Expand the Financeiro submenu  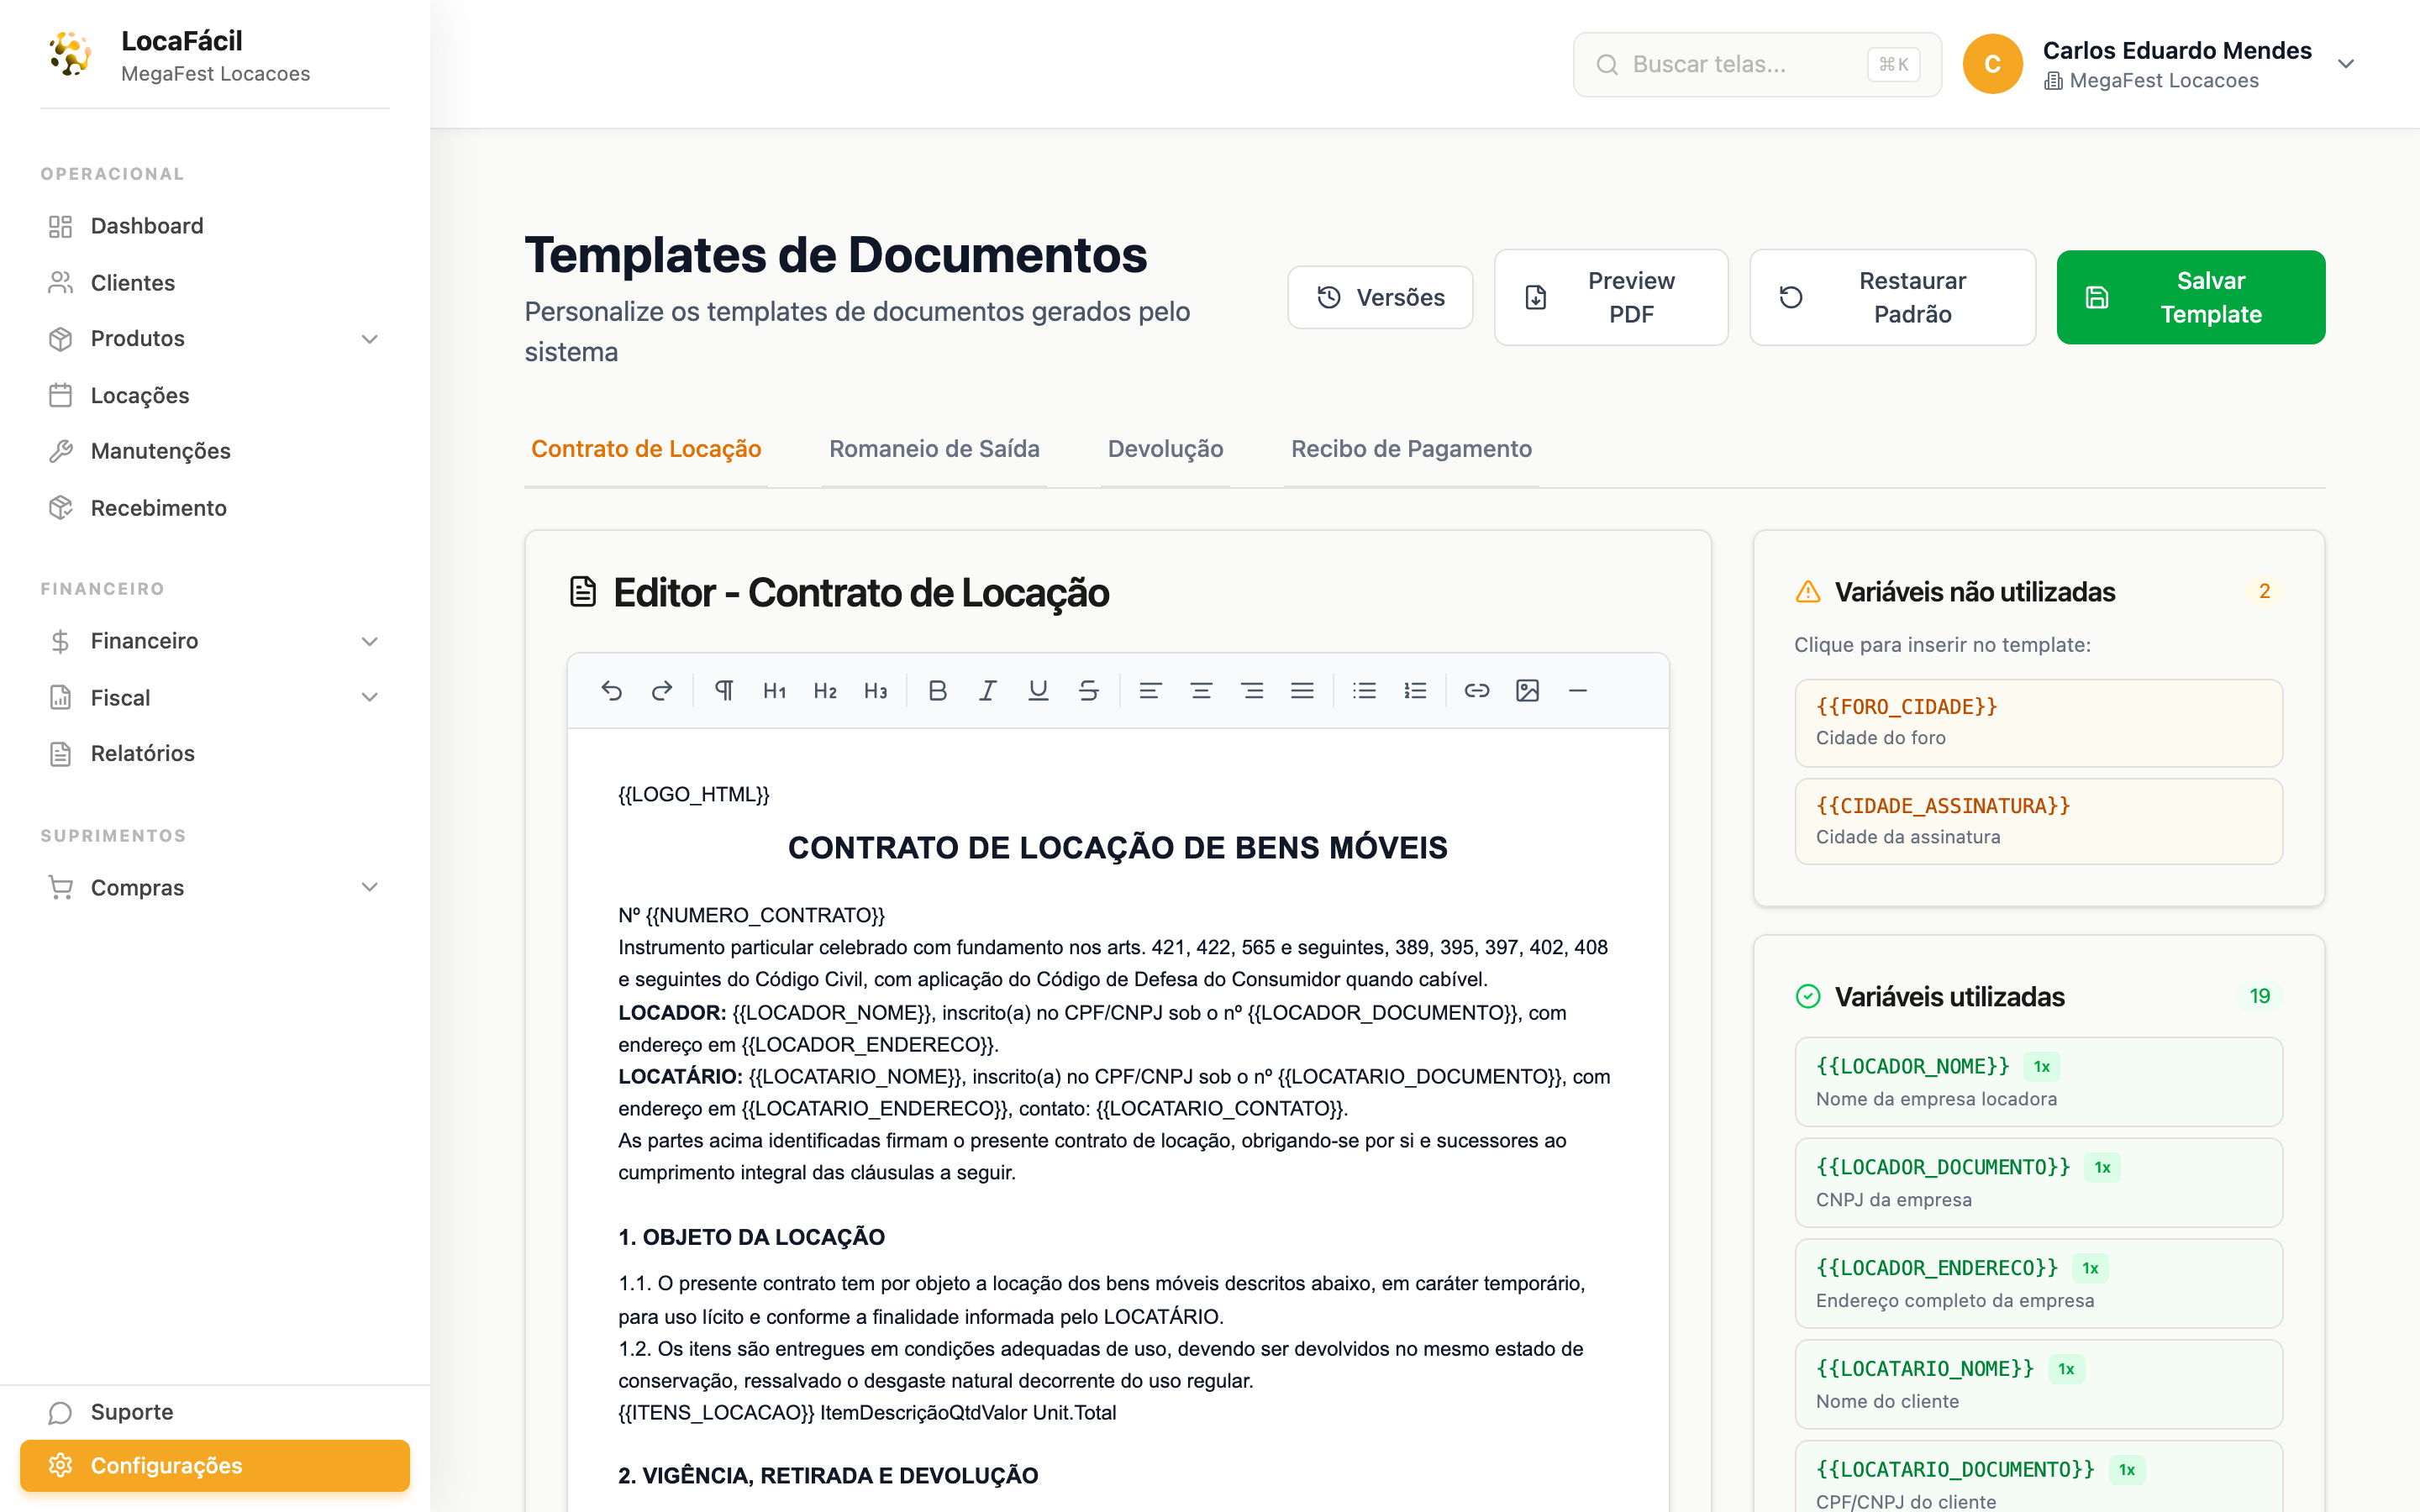[x=369, y=641]
